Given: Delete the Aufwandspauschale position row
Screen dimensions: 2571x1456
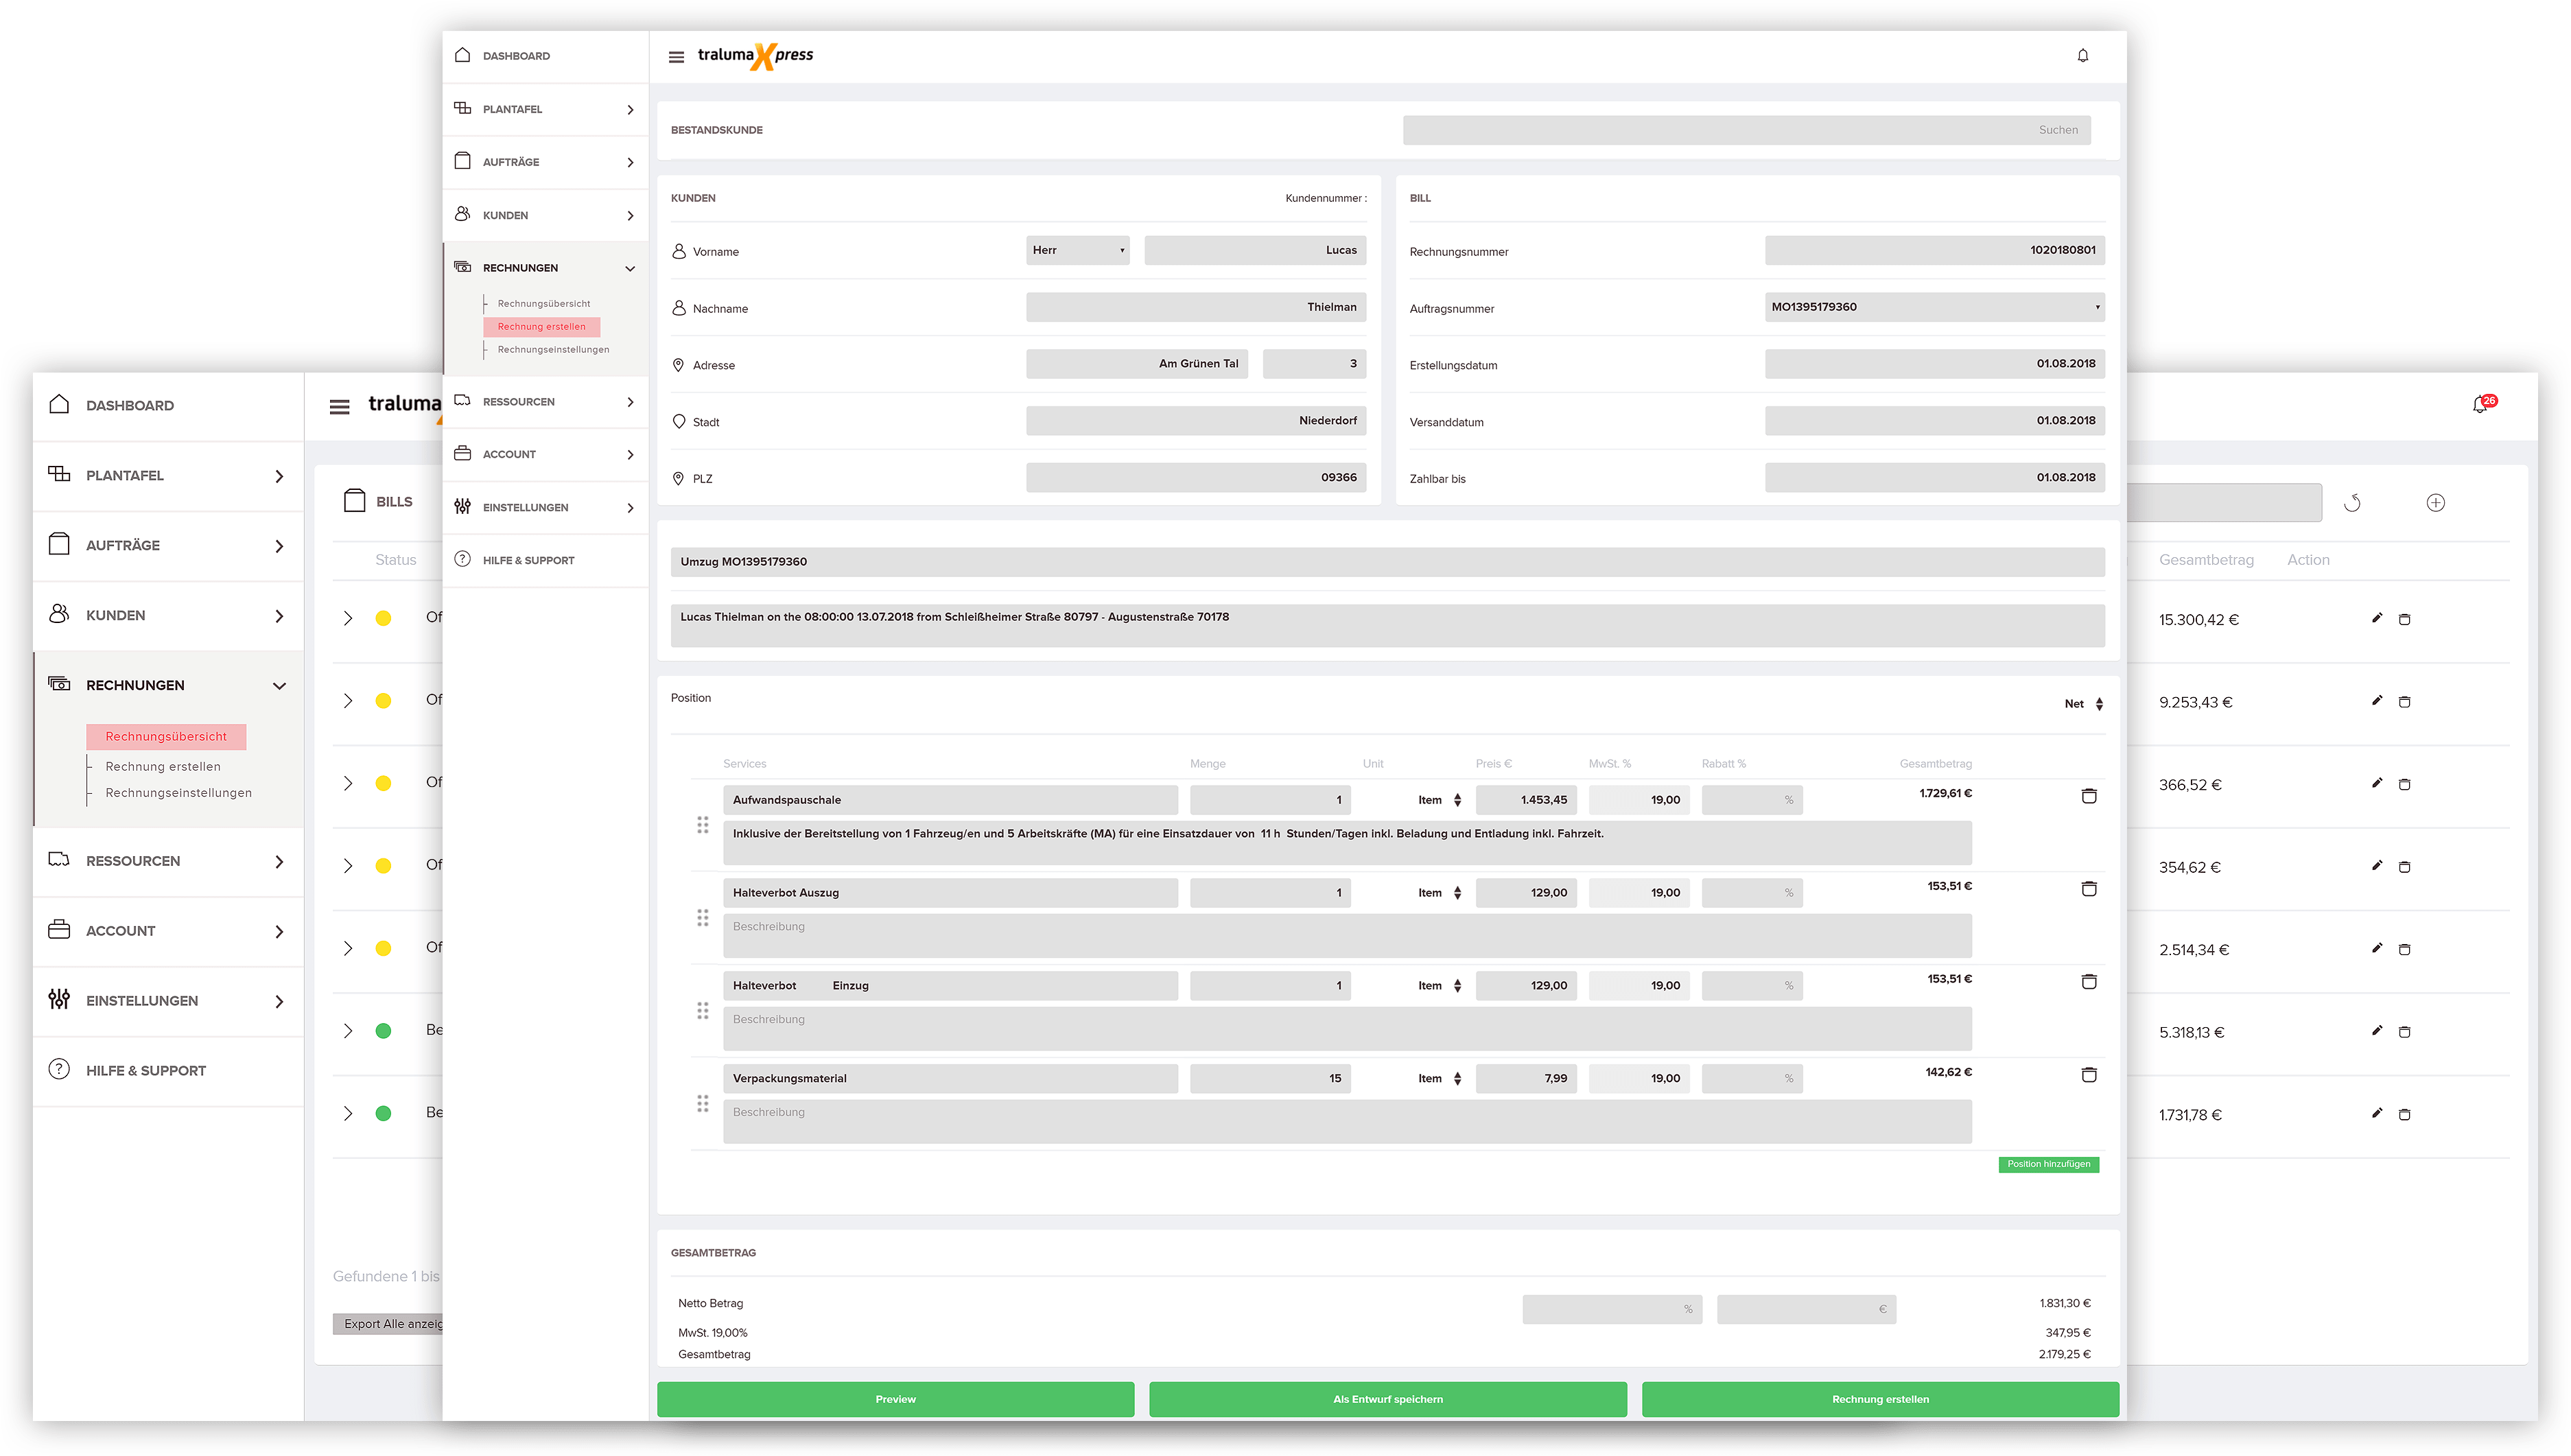Looking at the screenshot, I should point(2089,797).
